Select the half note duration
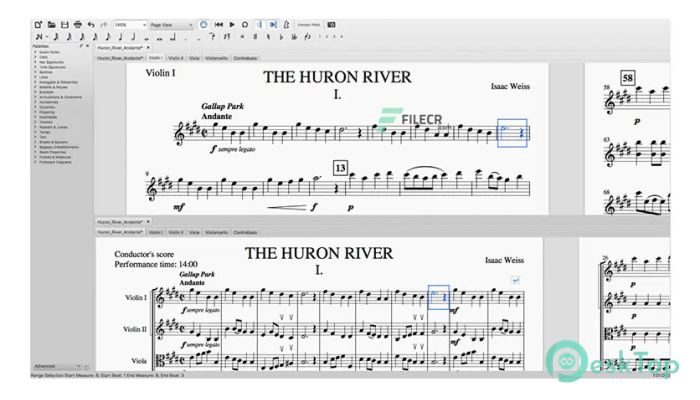The height and width of the screenshot is (400, 700). [133, 37]
